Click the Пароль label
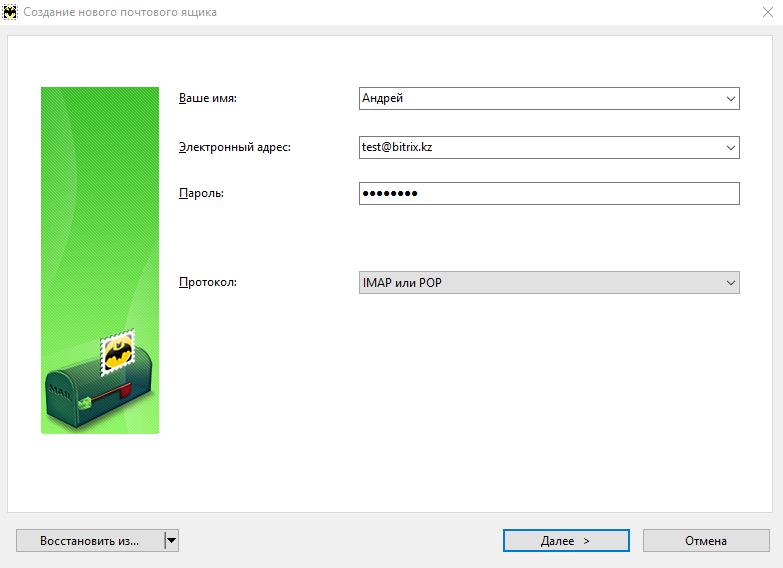Screen dimensions: 783x568 [x=201, y=193]
